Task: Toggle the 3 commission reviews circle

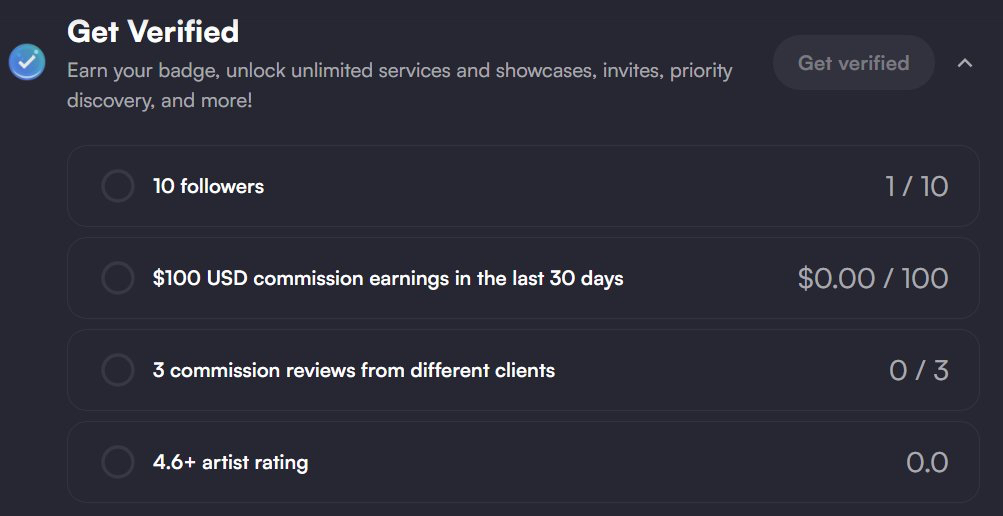Action: click(x=117, y=370)
